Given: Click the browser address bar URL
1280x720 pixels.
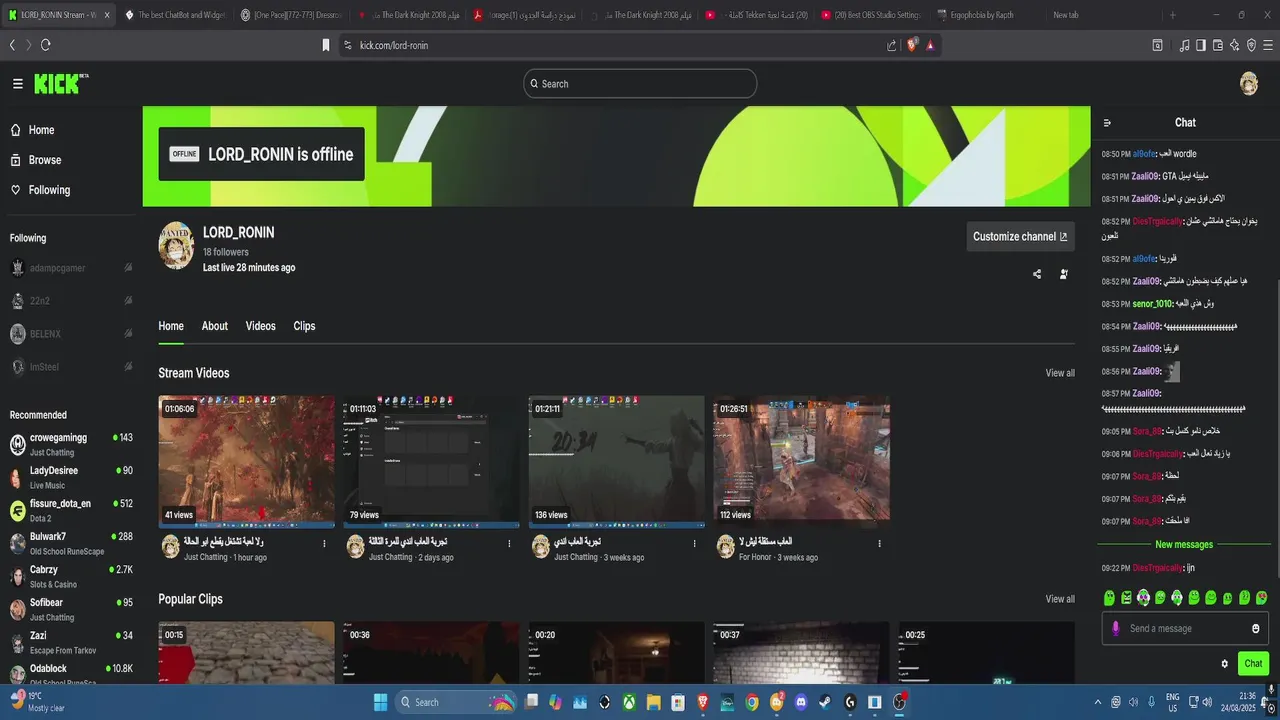Looking at the screenshot, I should tap(394, 45).
